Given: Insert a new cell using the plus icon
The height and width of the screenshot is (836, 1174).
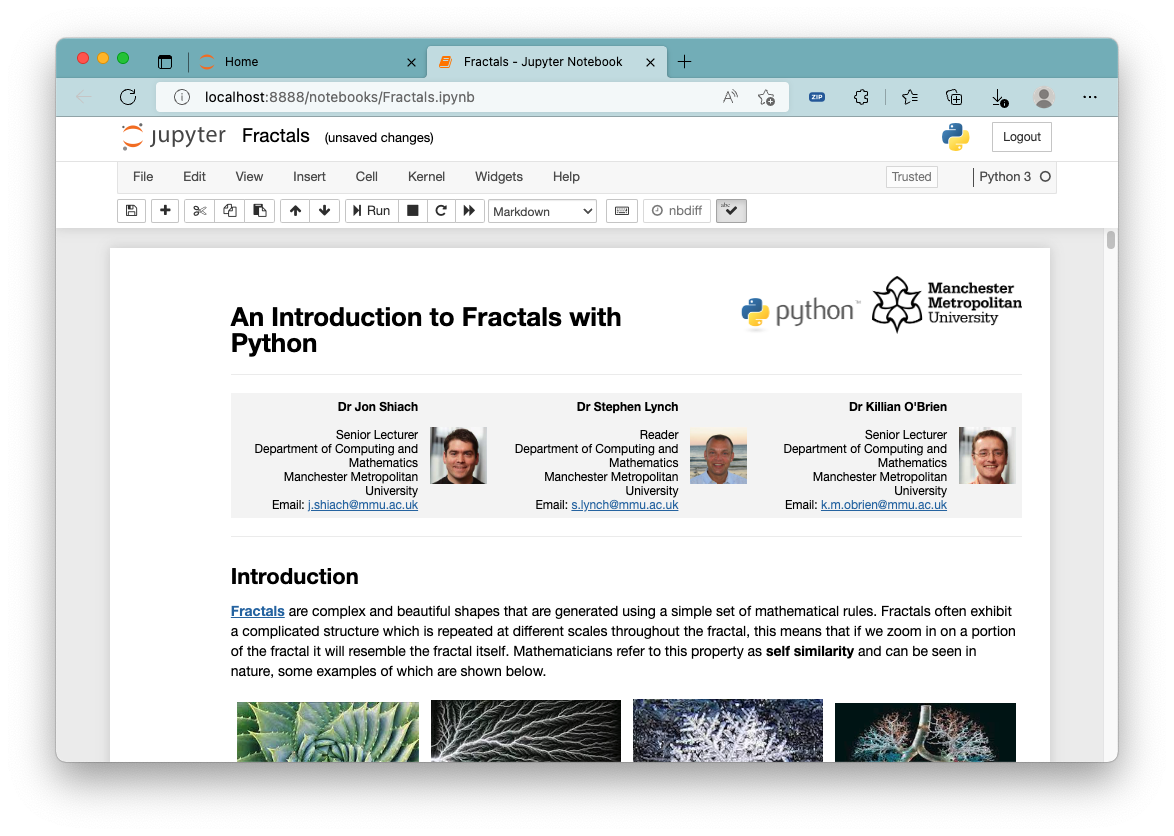Looking at the screenshot, I should point(165,211).
